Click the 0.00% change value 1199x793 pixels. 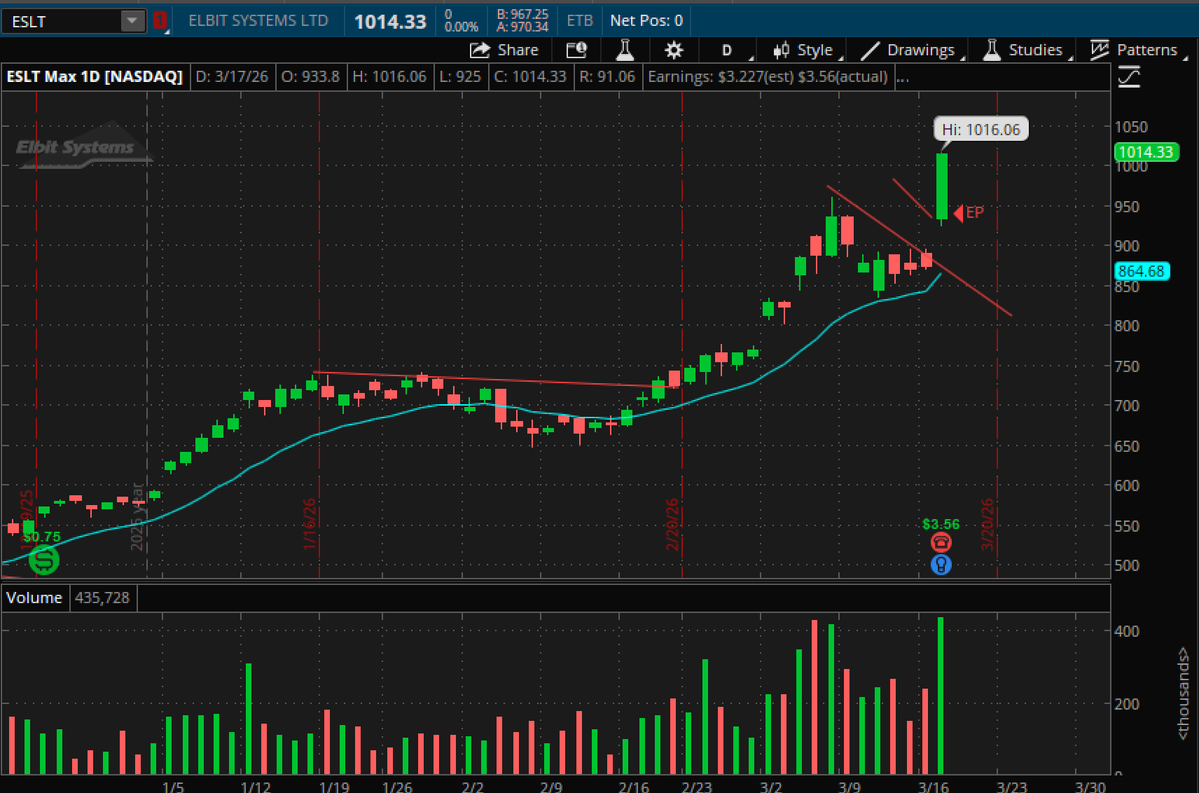pyautogui.click(x=461, y=27)
